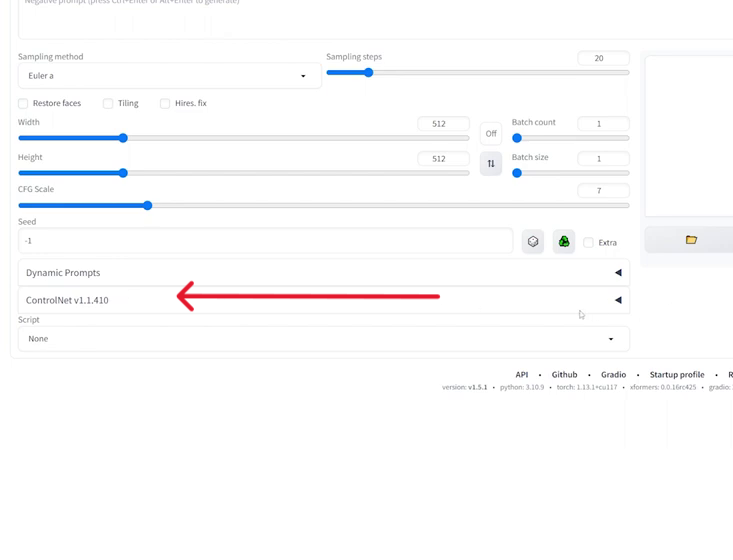Viewport: 733px width, 560px height.
Task: Tick the Hires. fix checkbox
Action: (x=165, y=103)
